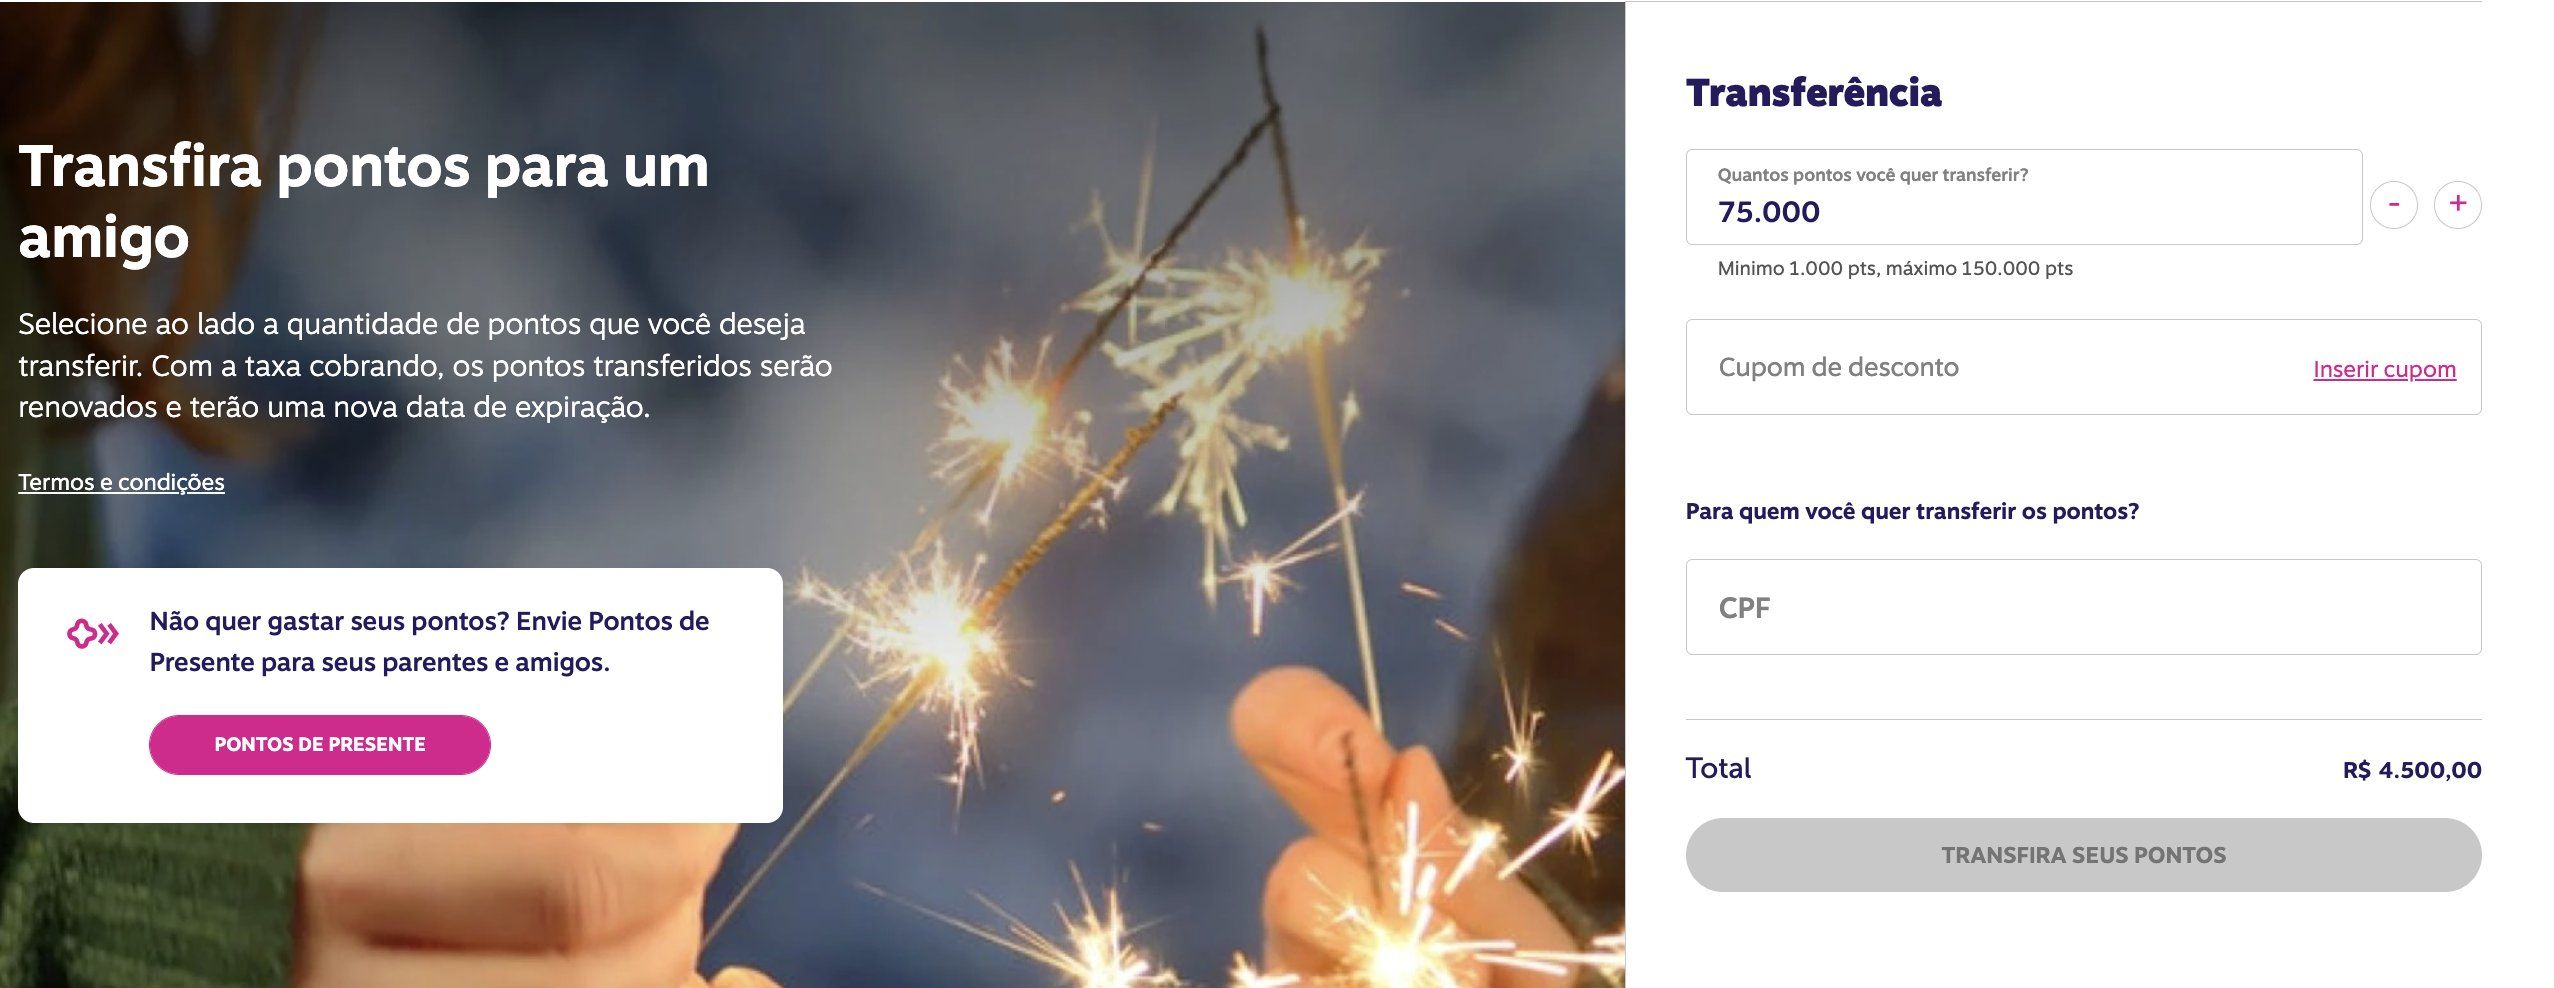
Task: Focus the CPF input field
Action: 2083,607
